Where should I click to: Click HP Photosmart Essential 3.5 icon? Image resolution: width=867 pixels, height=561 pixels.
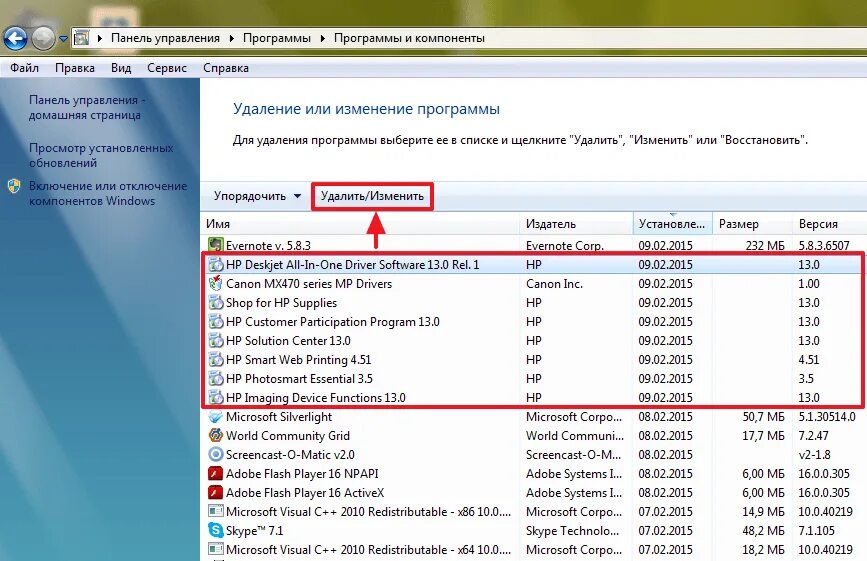click(216, 378)
